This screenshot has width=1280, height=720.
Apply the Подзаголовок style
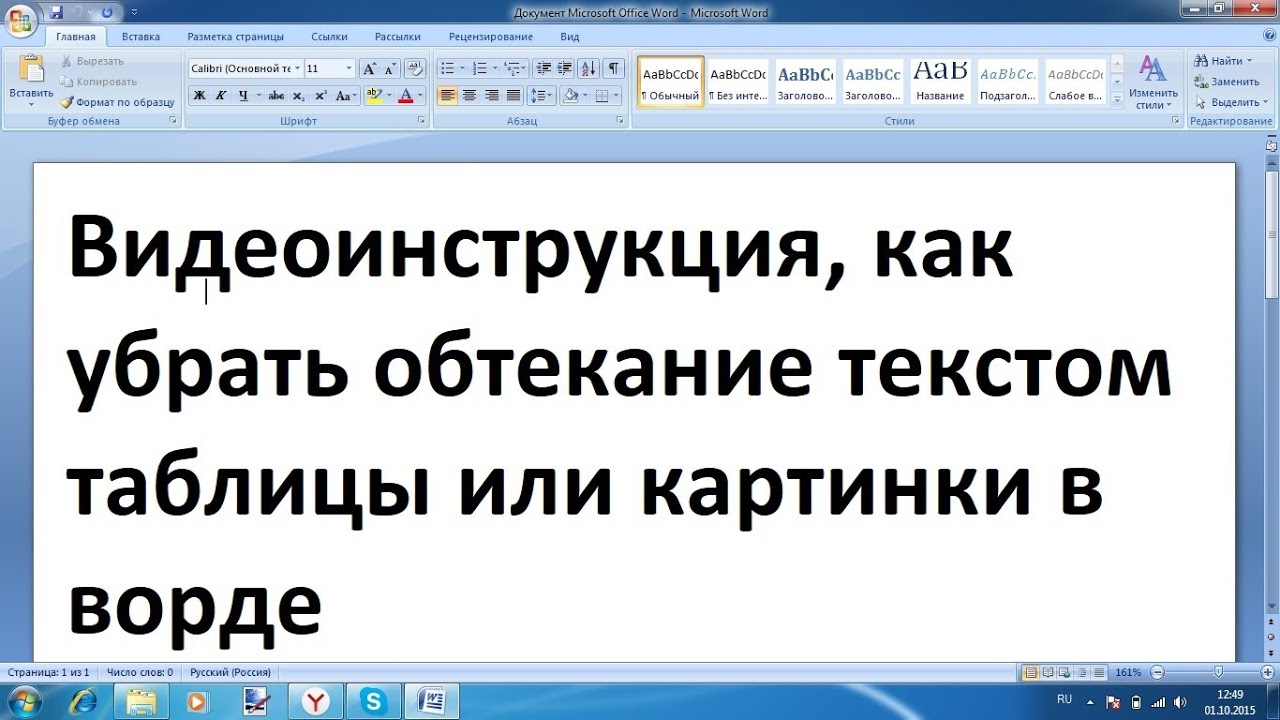[1008, 81]
